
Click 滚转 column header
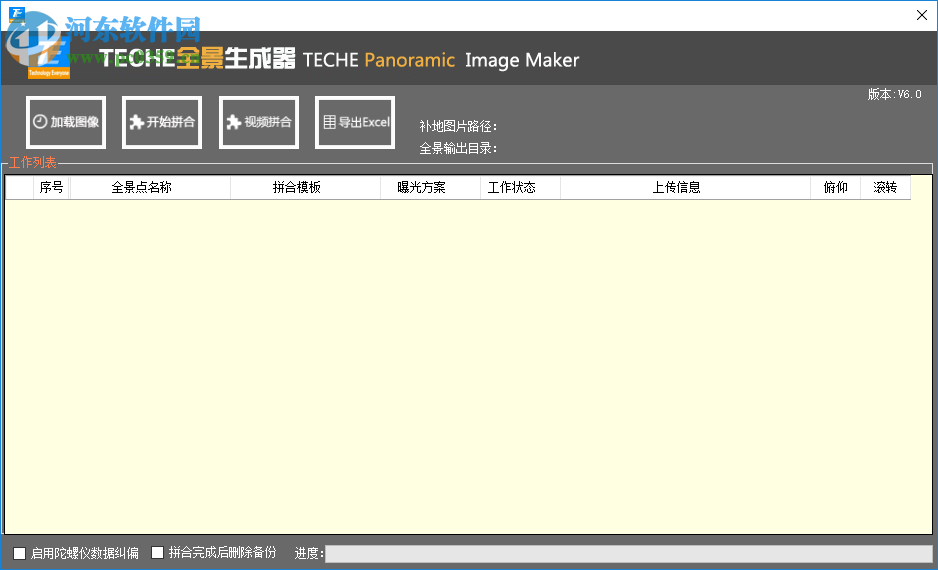[885, 187]
